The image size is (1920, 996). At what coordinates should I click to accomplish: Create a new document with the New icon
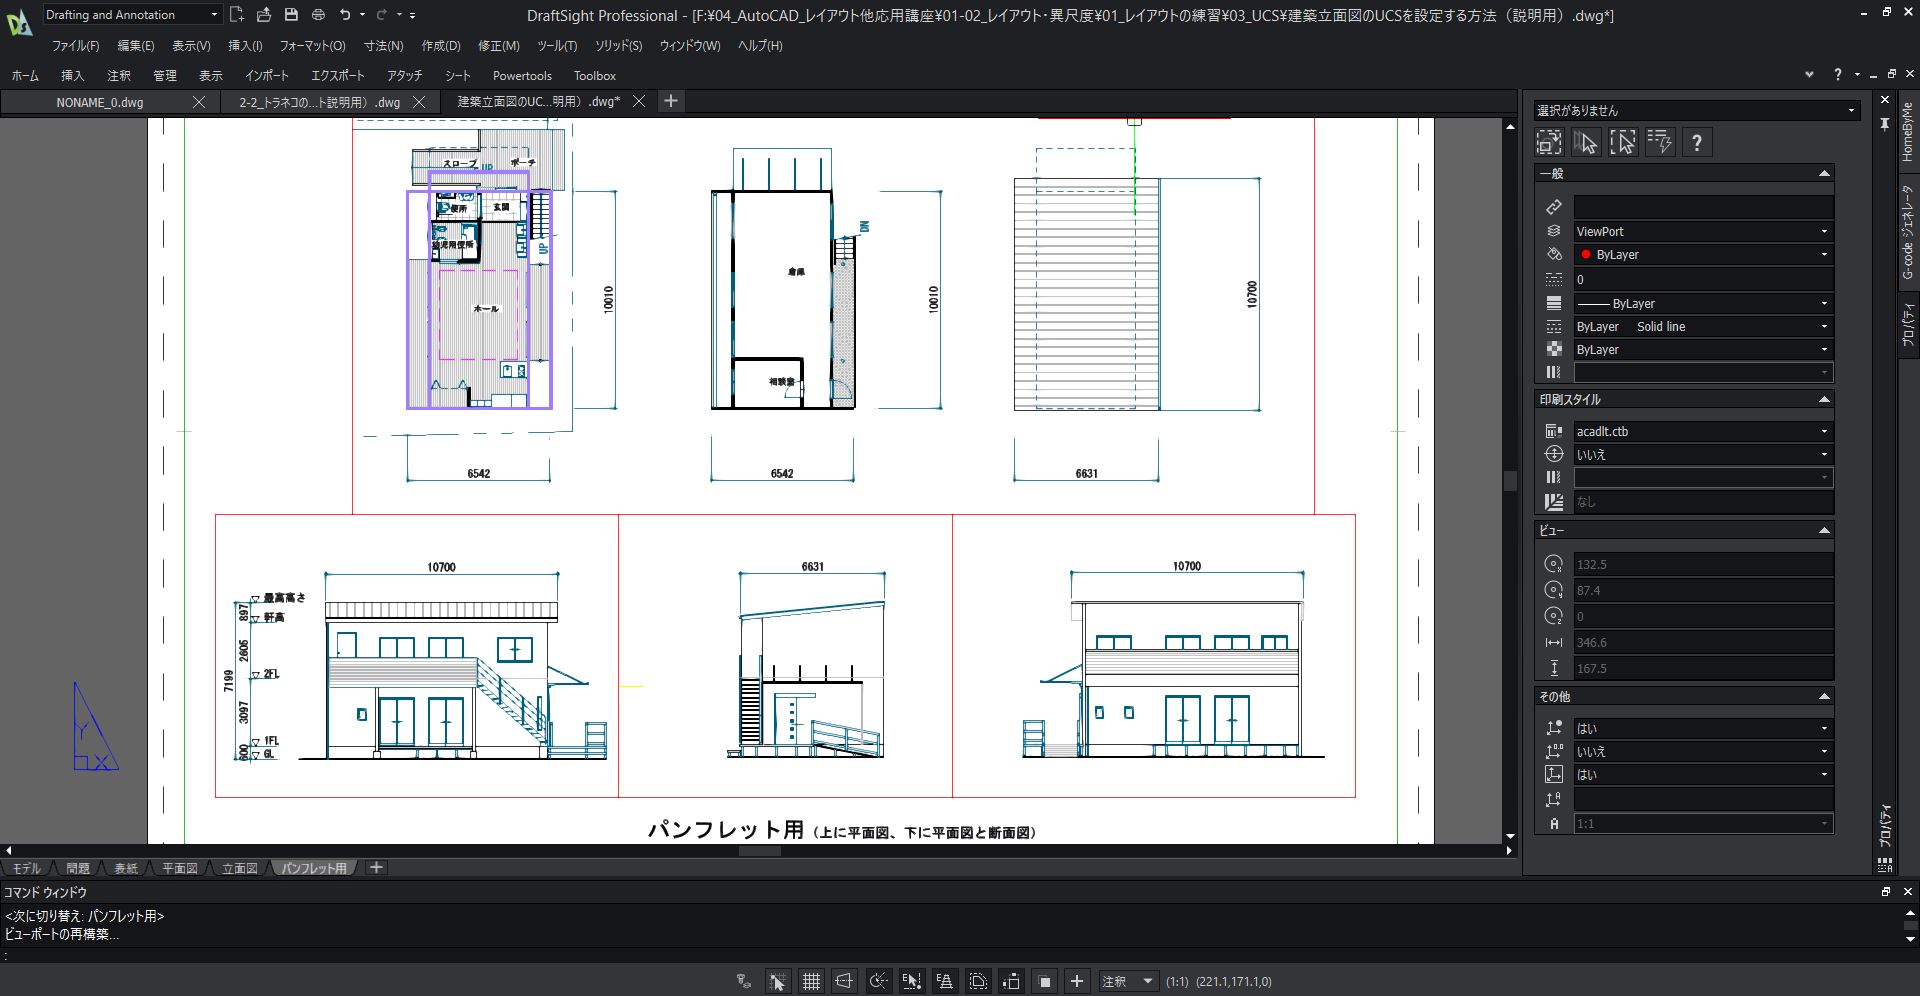pos(237,15)
